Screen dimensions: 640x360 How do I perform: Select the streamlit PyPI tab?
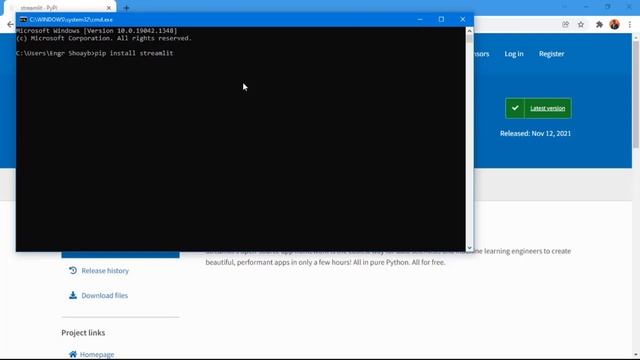coord(61,8)
